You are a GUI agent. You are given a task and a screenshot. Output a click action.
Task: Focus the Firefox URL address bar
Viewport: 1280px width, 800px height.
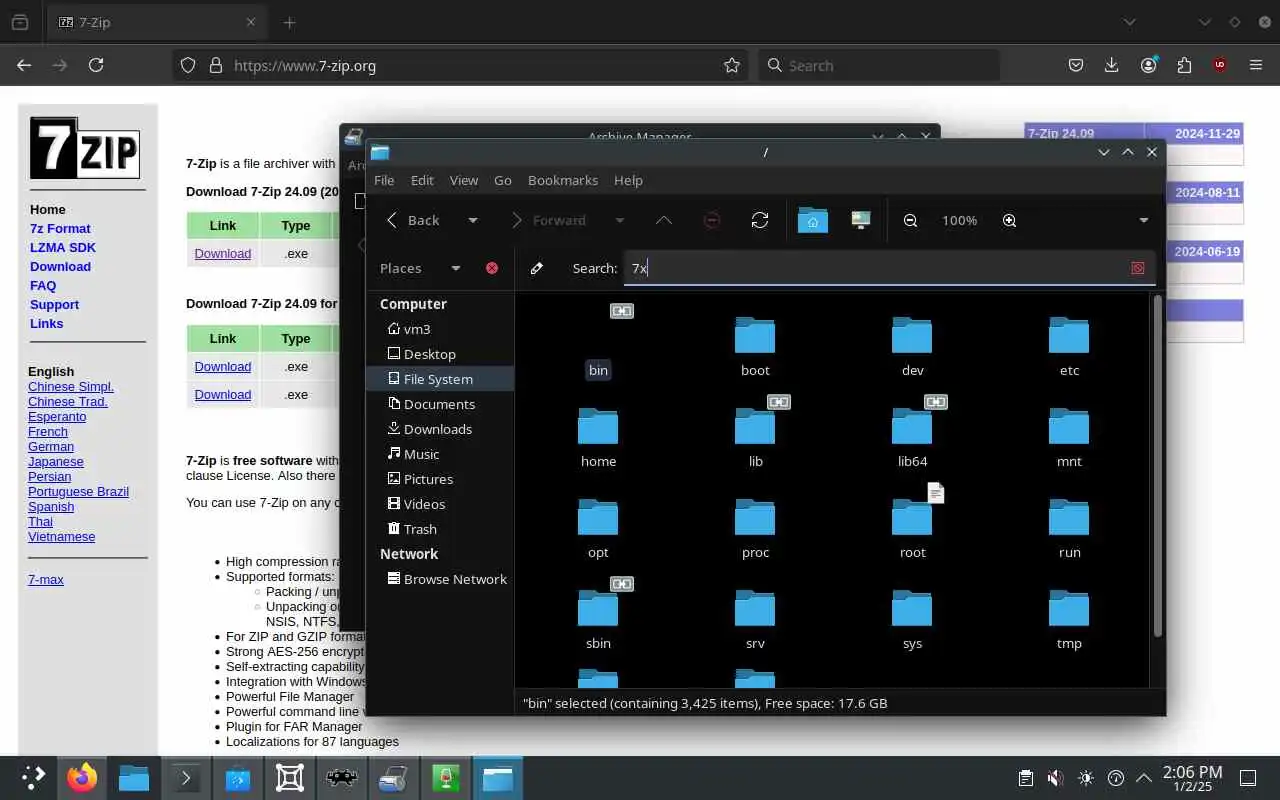460,65
